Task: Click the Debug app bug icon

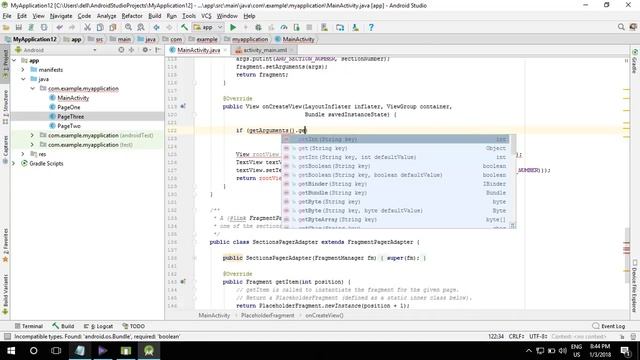Action: (258, 27)
